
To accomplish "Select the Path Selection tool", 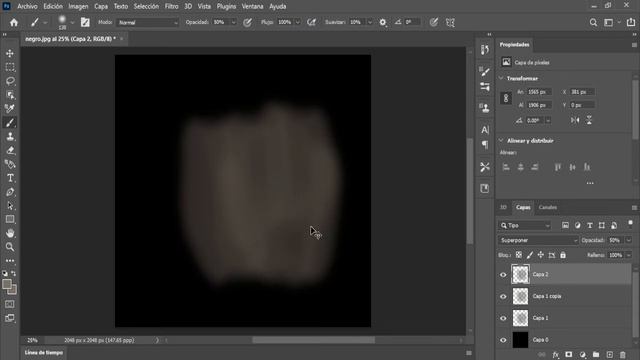I will coord(10,206).
